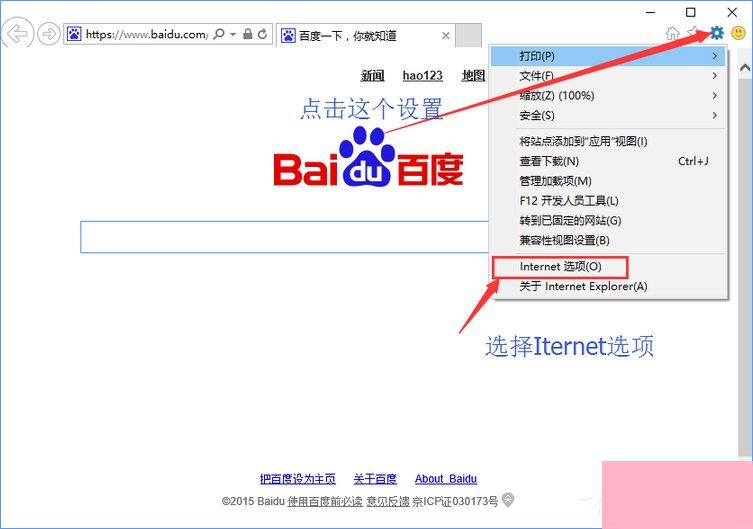Click the security lock icon in address bar
This screenshot has width=753, height=529.
tap(248, 34)
